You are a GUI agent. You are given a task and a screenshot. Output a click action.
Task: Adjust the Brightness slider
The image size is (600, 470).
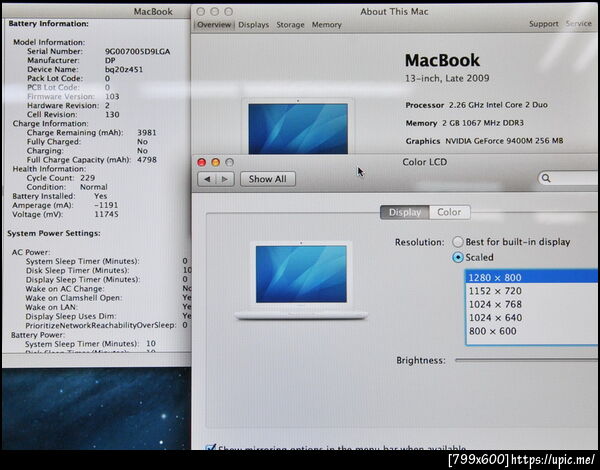tap(527, 360)
